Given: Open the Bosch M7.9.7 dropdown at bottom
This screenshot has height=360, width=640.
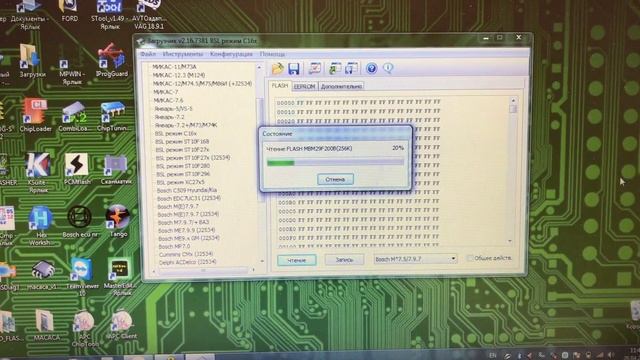Looking at the screenshot, I should click(x=415, y=259).
